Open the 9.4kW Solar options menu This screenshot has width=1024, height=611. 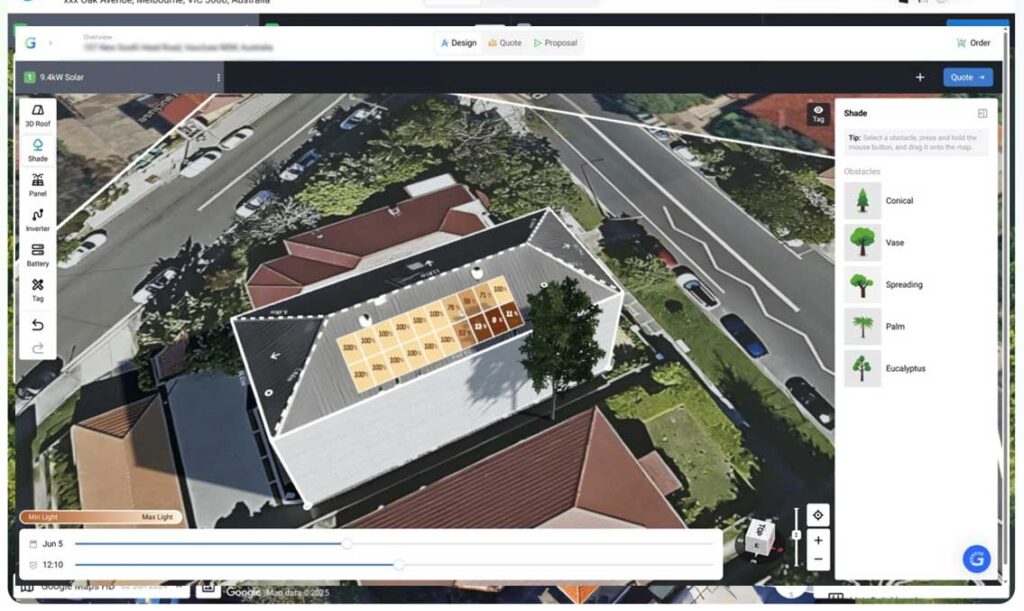(218, 77)
